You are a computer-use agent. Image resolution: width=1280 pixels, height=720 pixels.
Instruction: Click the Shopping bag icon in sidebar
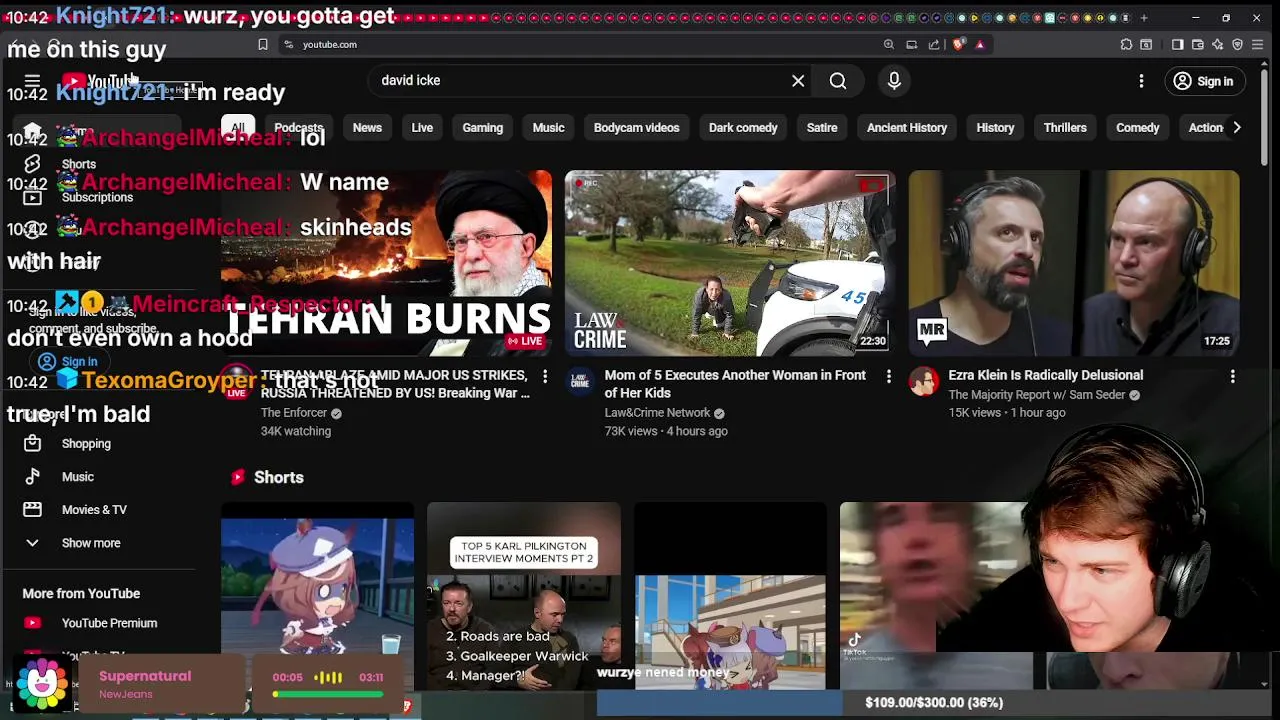(x=32, y=443)
